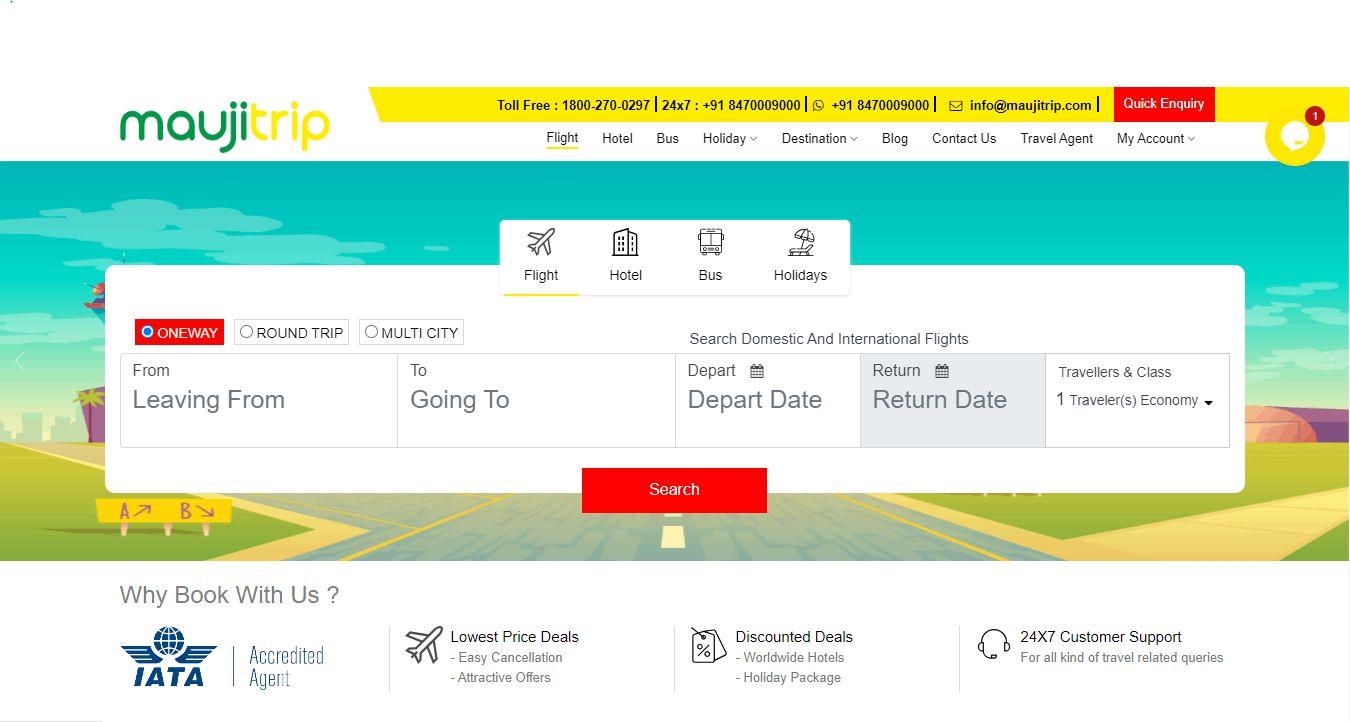
Task: Expand the Holiday menu dropdown
Action: (729, 139)
